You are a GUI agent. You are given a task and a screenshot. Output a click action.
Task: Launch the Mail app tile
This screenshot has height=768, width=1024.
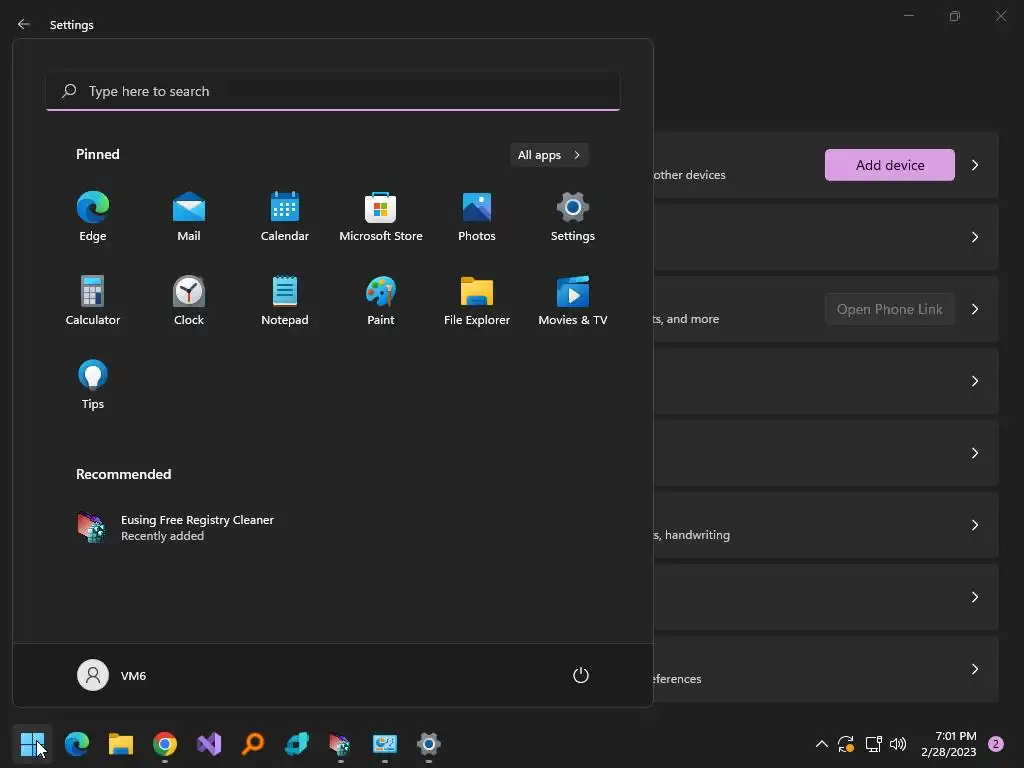(x=189, y=217)
